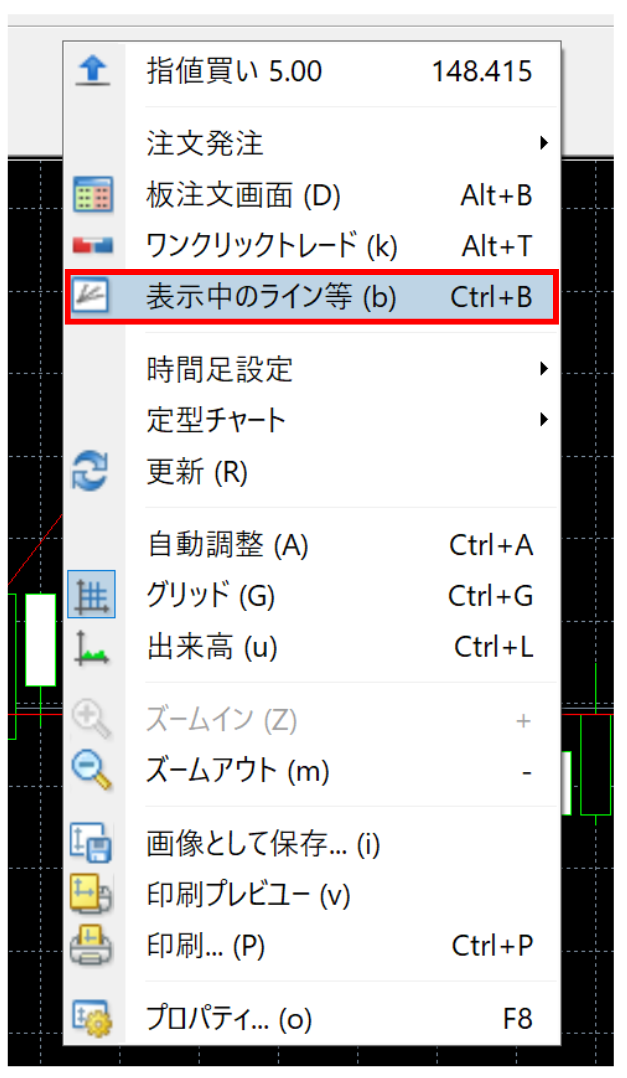
Task: Click the Alt+T shortcut label
Action: click(497, 245)
